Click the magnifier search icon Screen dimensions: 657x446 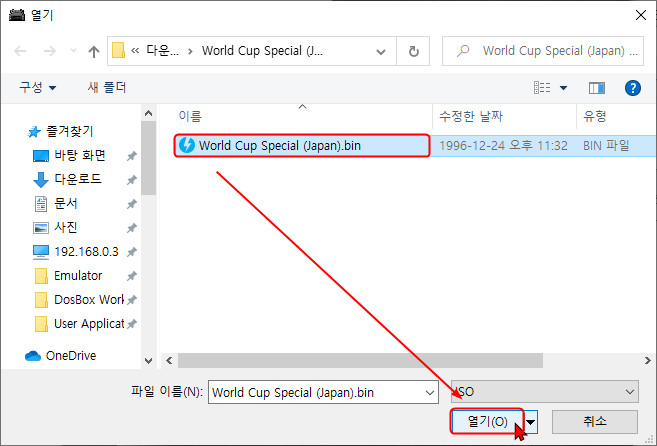click(463, 51)
